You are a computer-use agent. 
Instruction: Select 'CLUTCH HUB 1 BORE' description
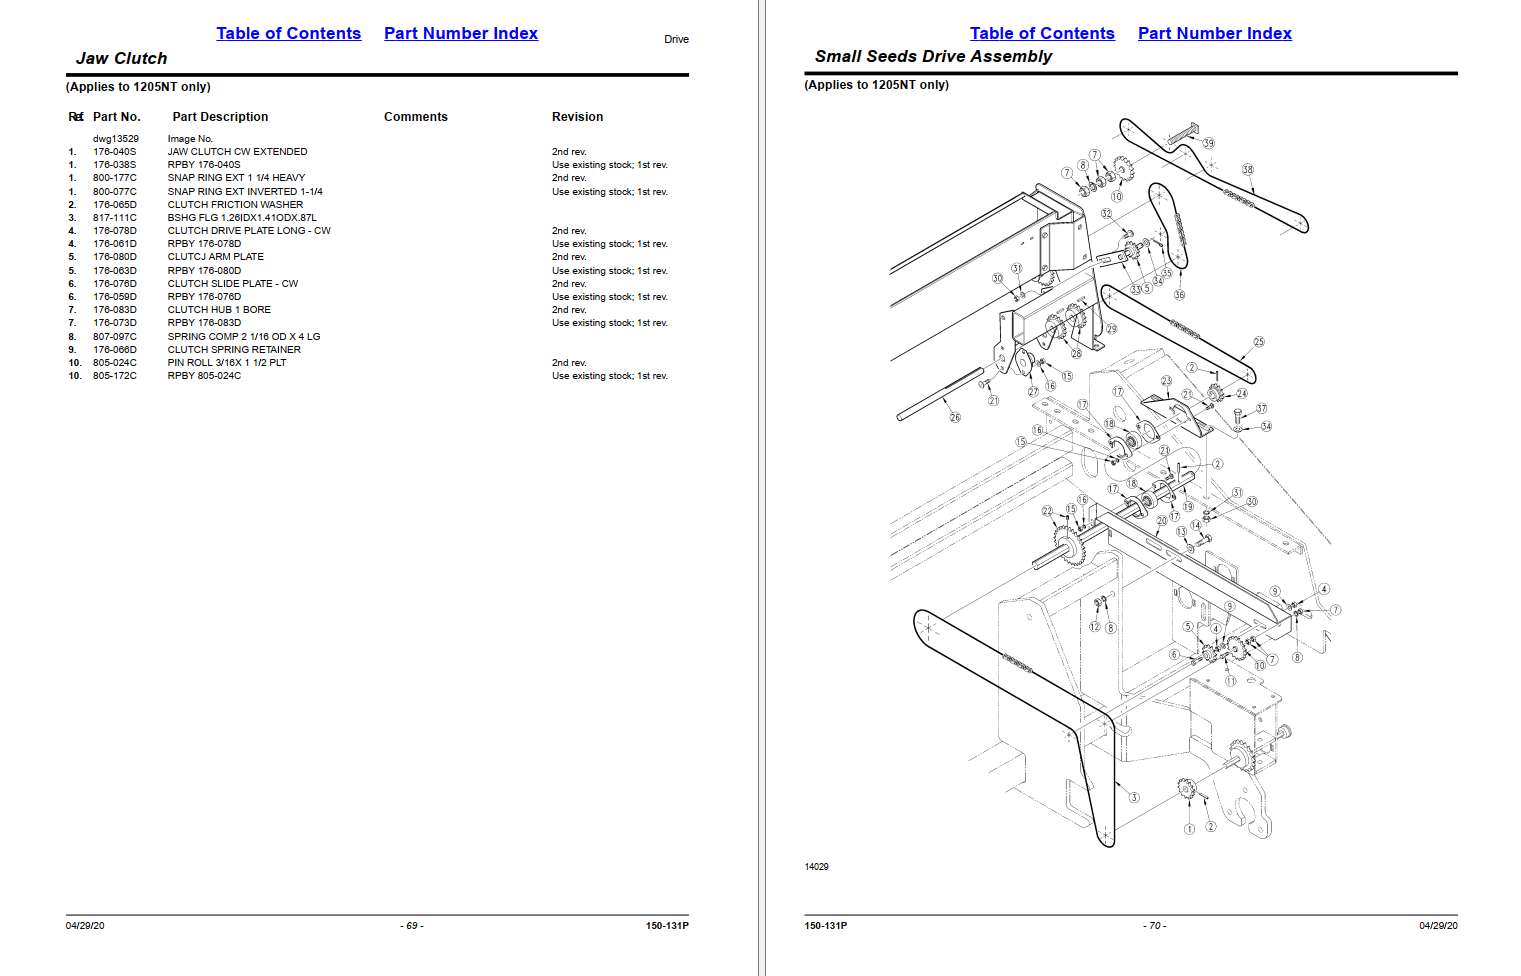tap(219, 310)
